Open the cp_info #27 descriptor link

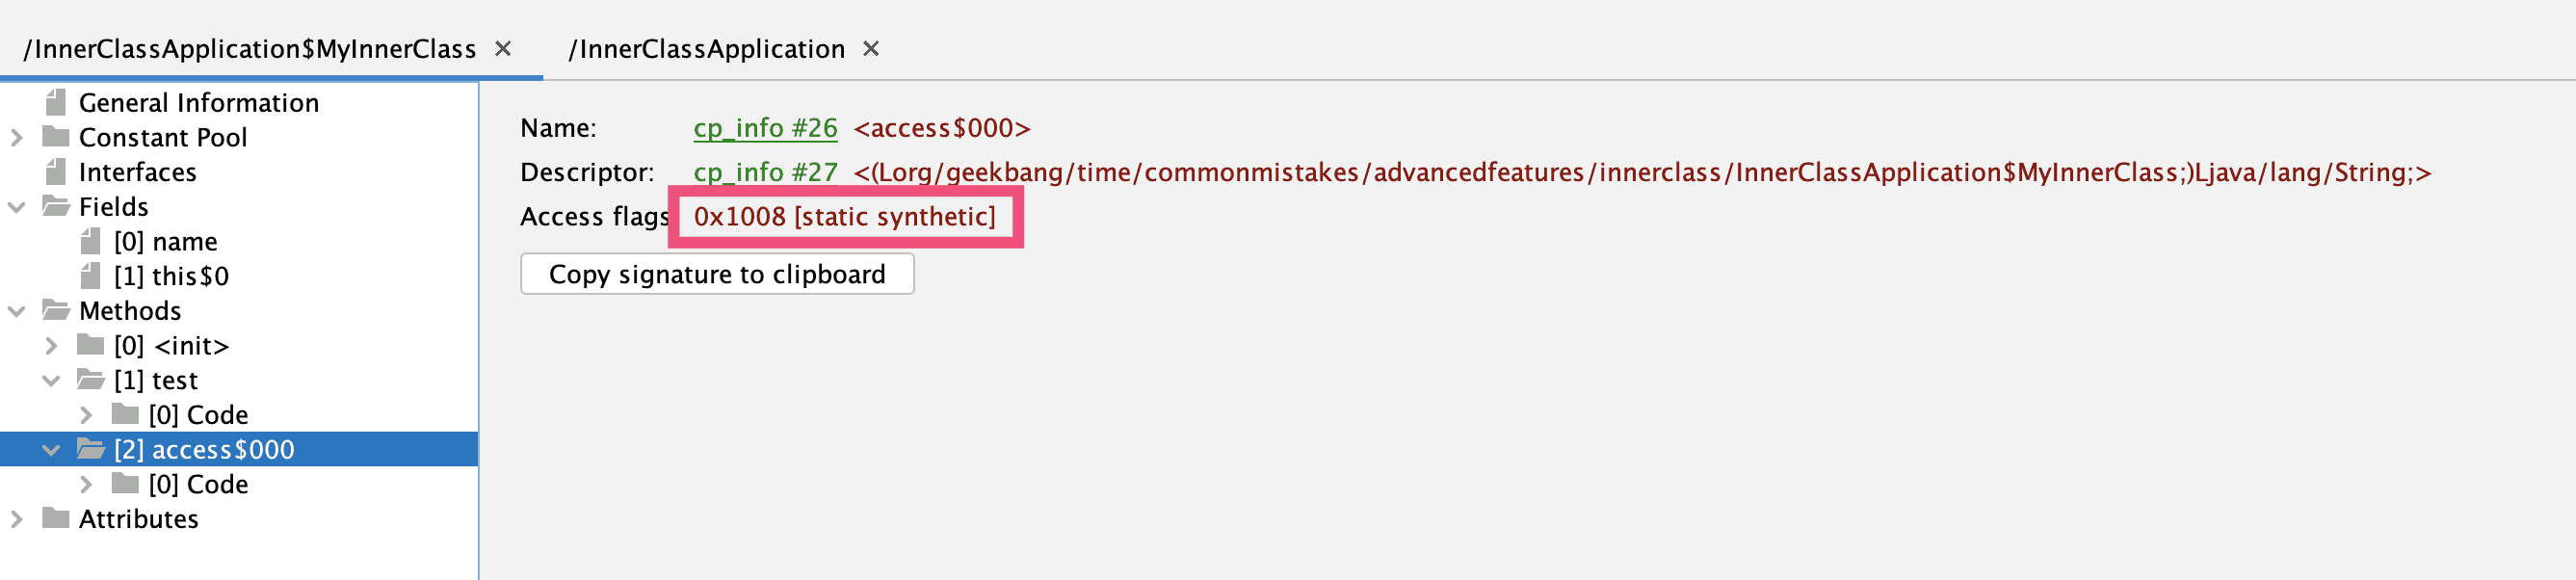[765, 172]
